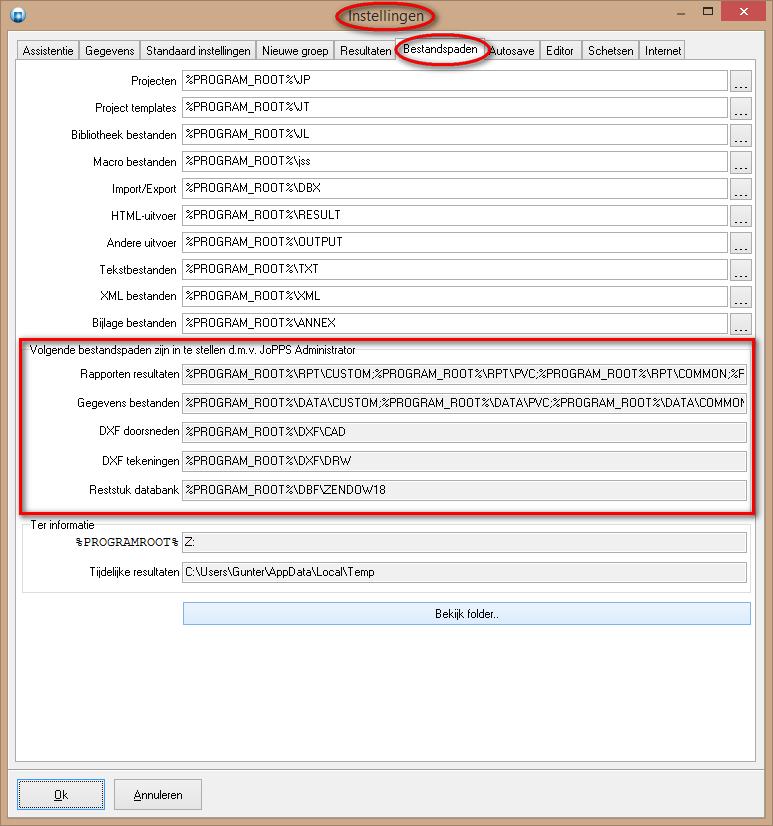The image size is (773, 826).
Task: Browse for the Andere uitvoer folder
Action: (740, 242)
